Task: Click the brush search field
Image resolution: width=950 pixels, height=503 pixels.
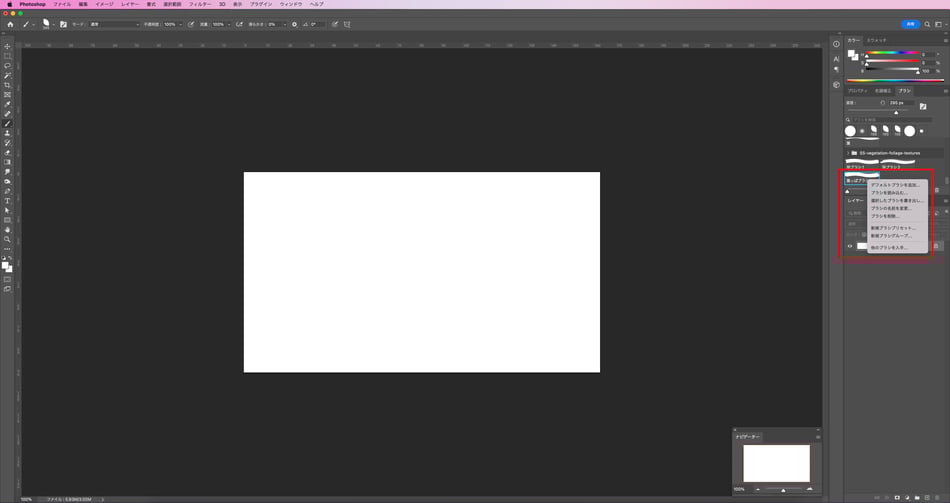Action: point(891,120)
